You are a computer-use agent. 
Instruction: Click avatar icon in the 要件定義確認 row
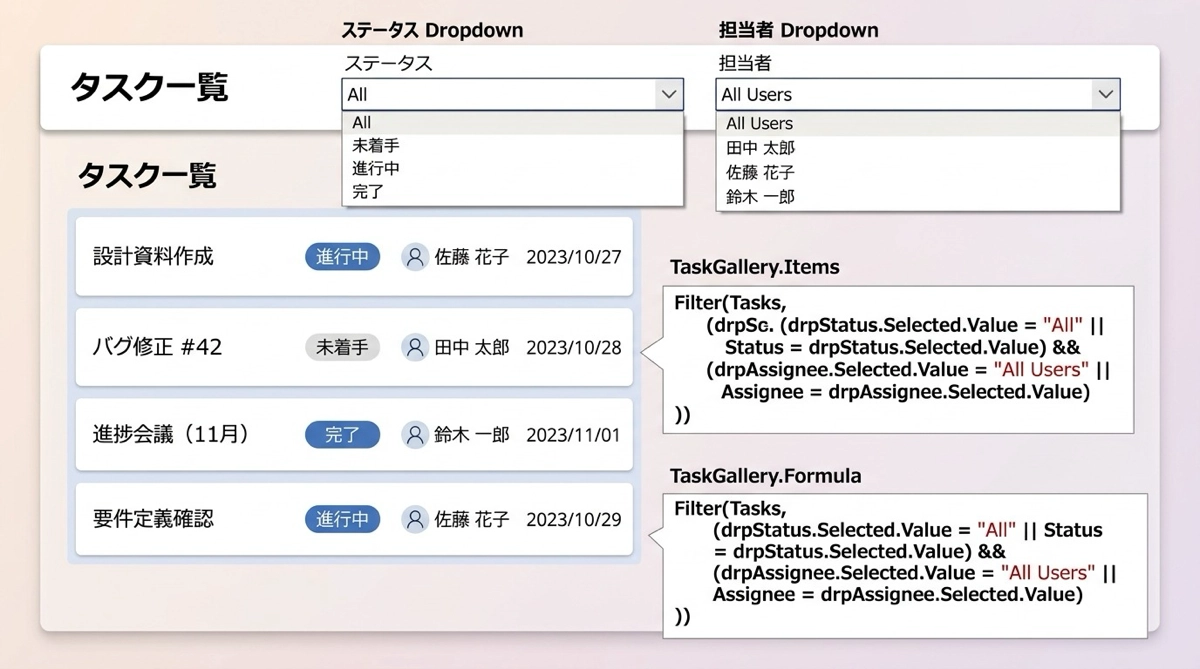click(415, 519)
